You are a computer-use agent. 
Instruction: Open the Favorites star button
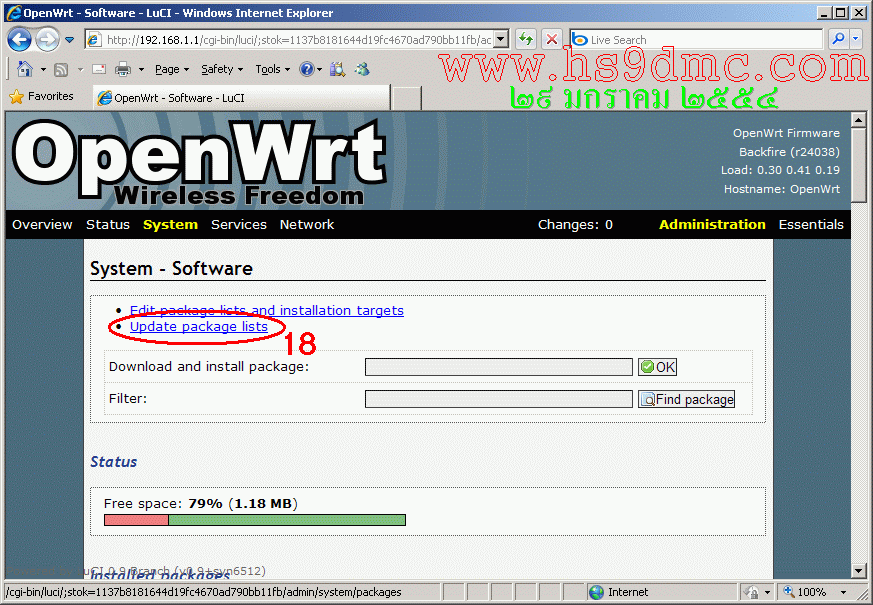tap(42, 97)
